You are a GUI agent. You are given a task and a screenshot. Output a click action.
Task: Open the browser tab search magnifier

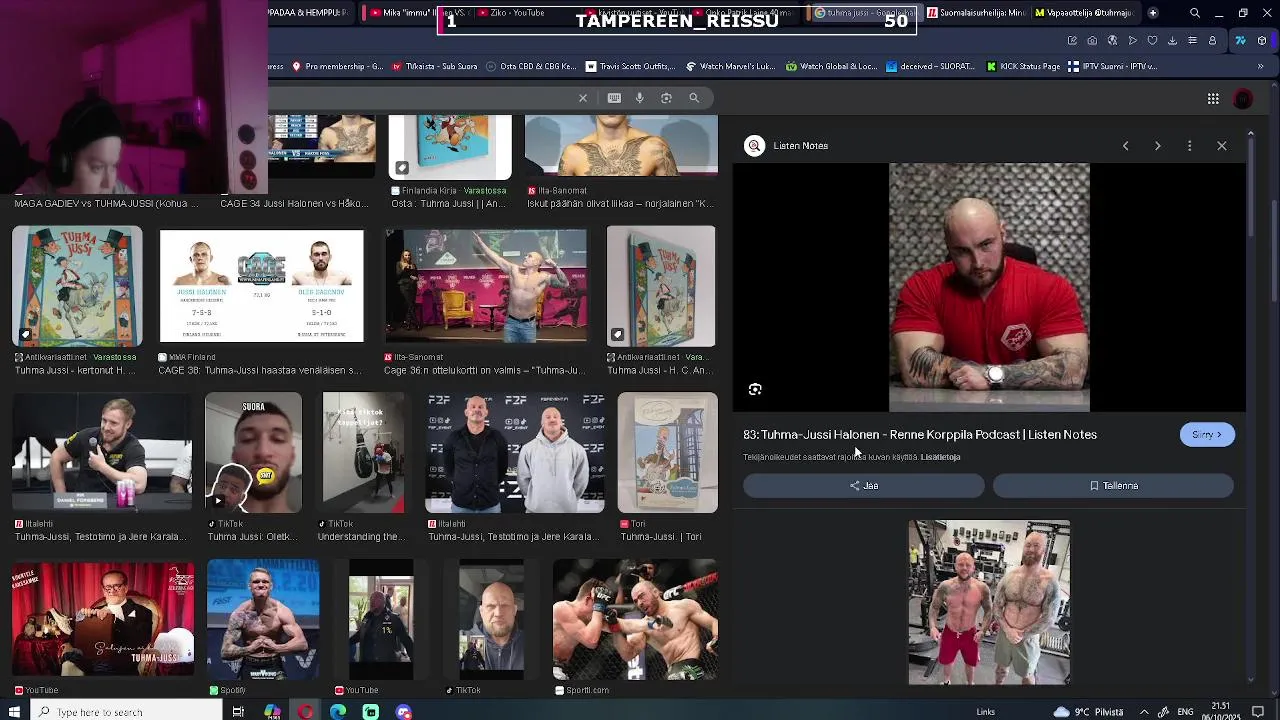pyautogui.click(x=1195, y=13)
